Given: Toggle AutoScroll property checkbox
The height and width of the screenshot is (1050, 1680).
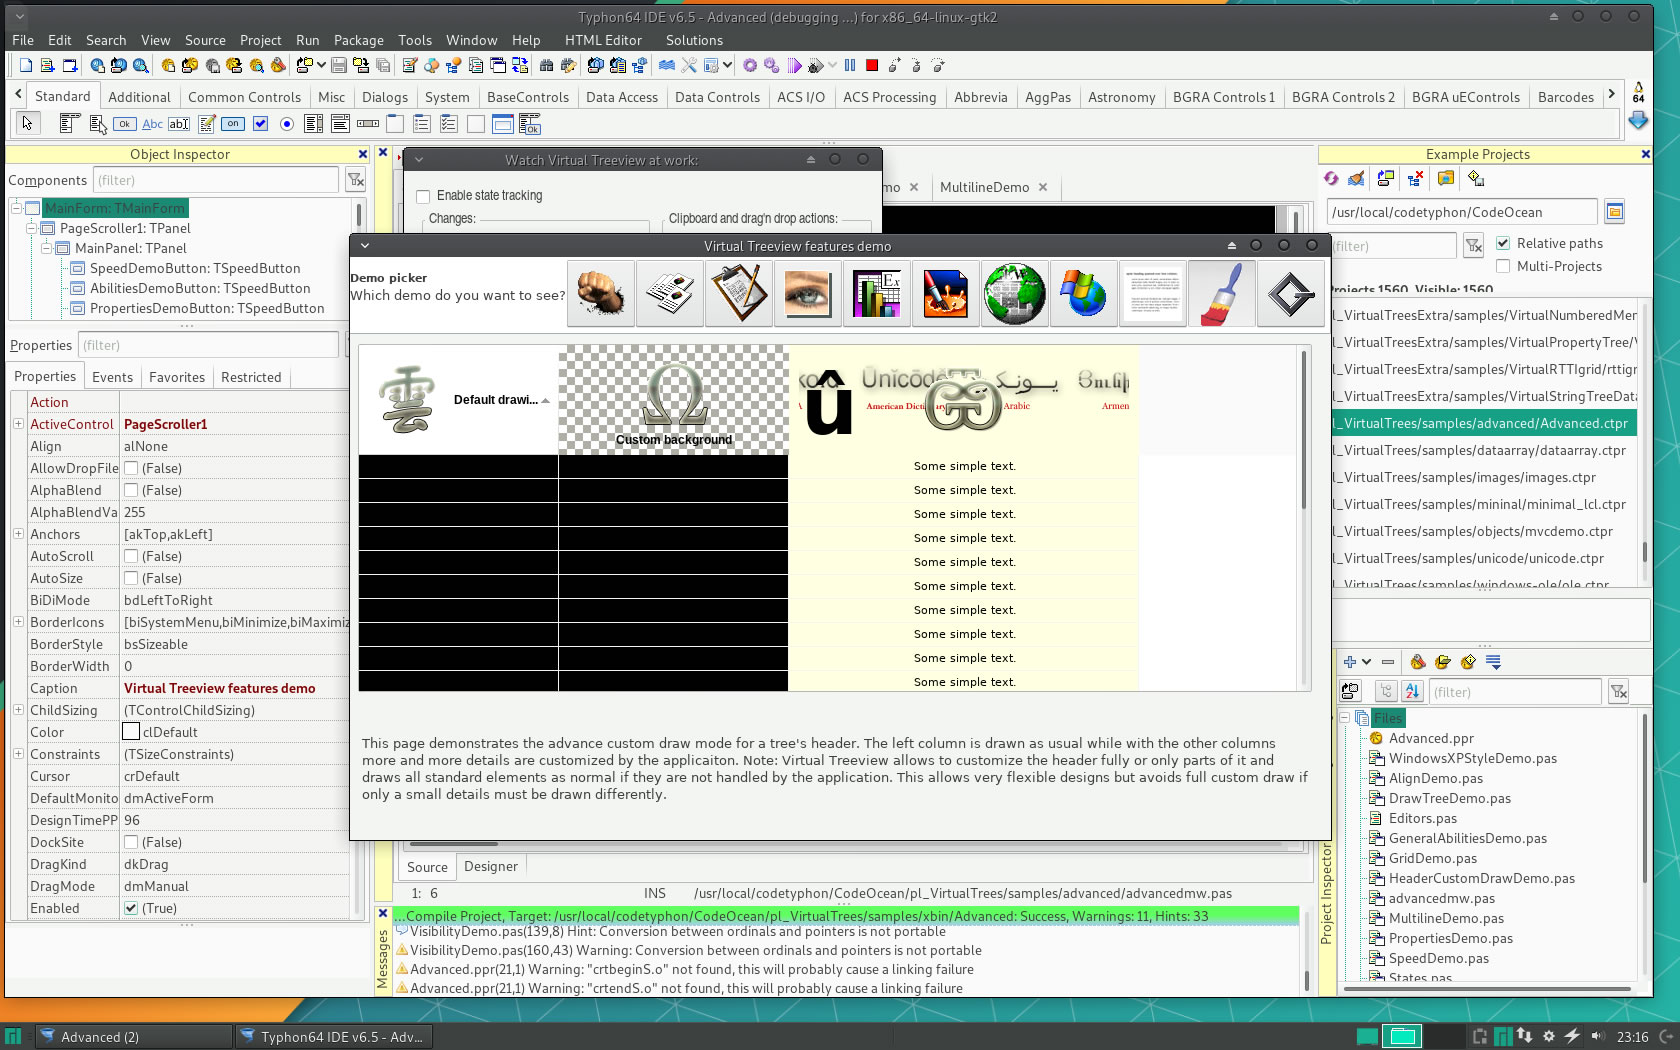Looking at the screenshot, I should pos(131,556).
